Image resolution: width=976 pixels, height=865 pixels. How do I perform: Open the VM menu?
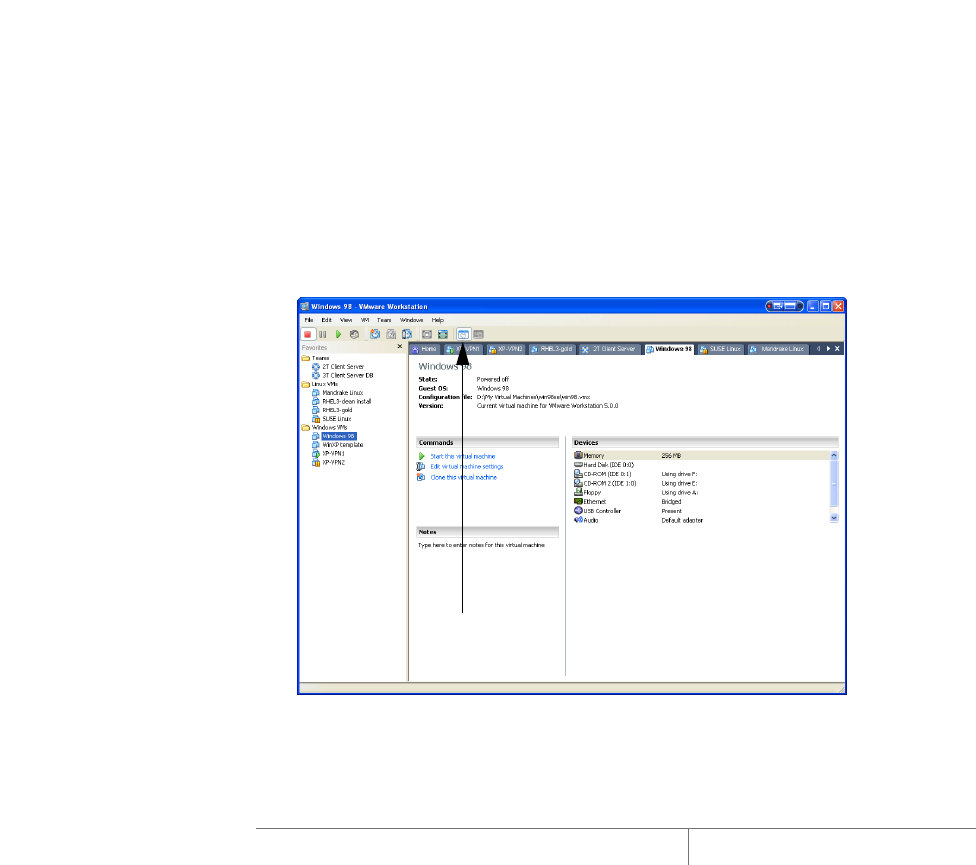coord(365,320)
